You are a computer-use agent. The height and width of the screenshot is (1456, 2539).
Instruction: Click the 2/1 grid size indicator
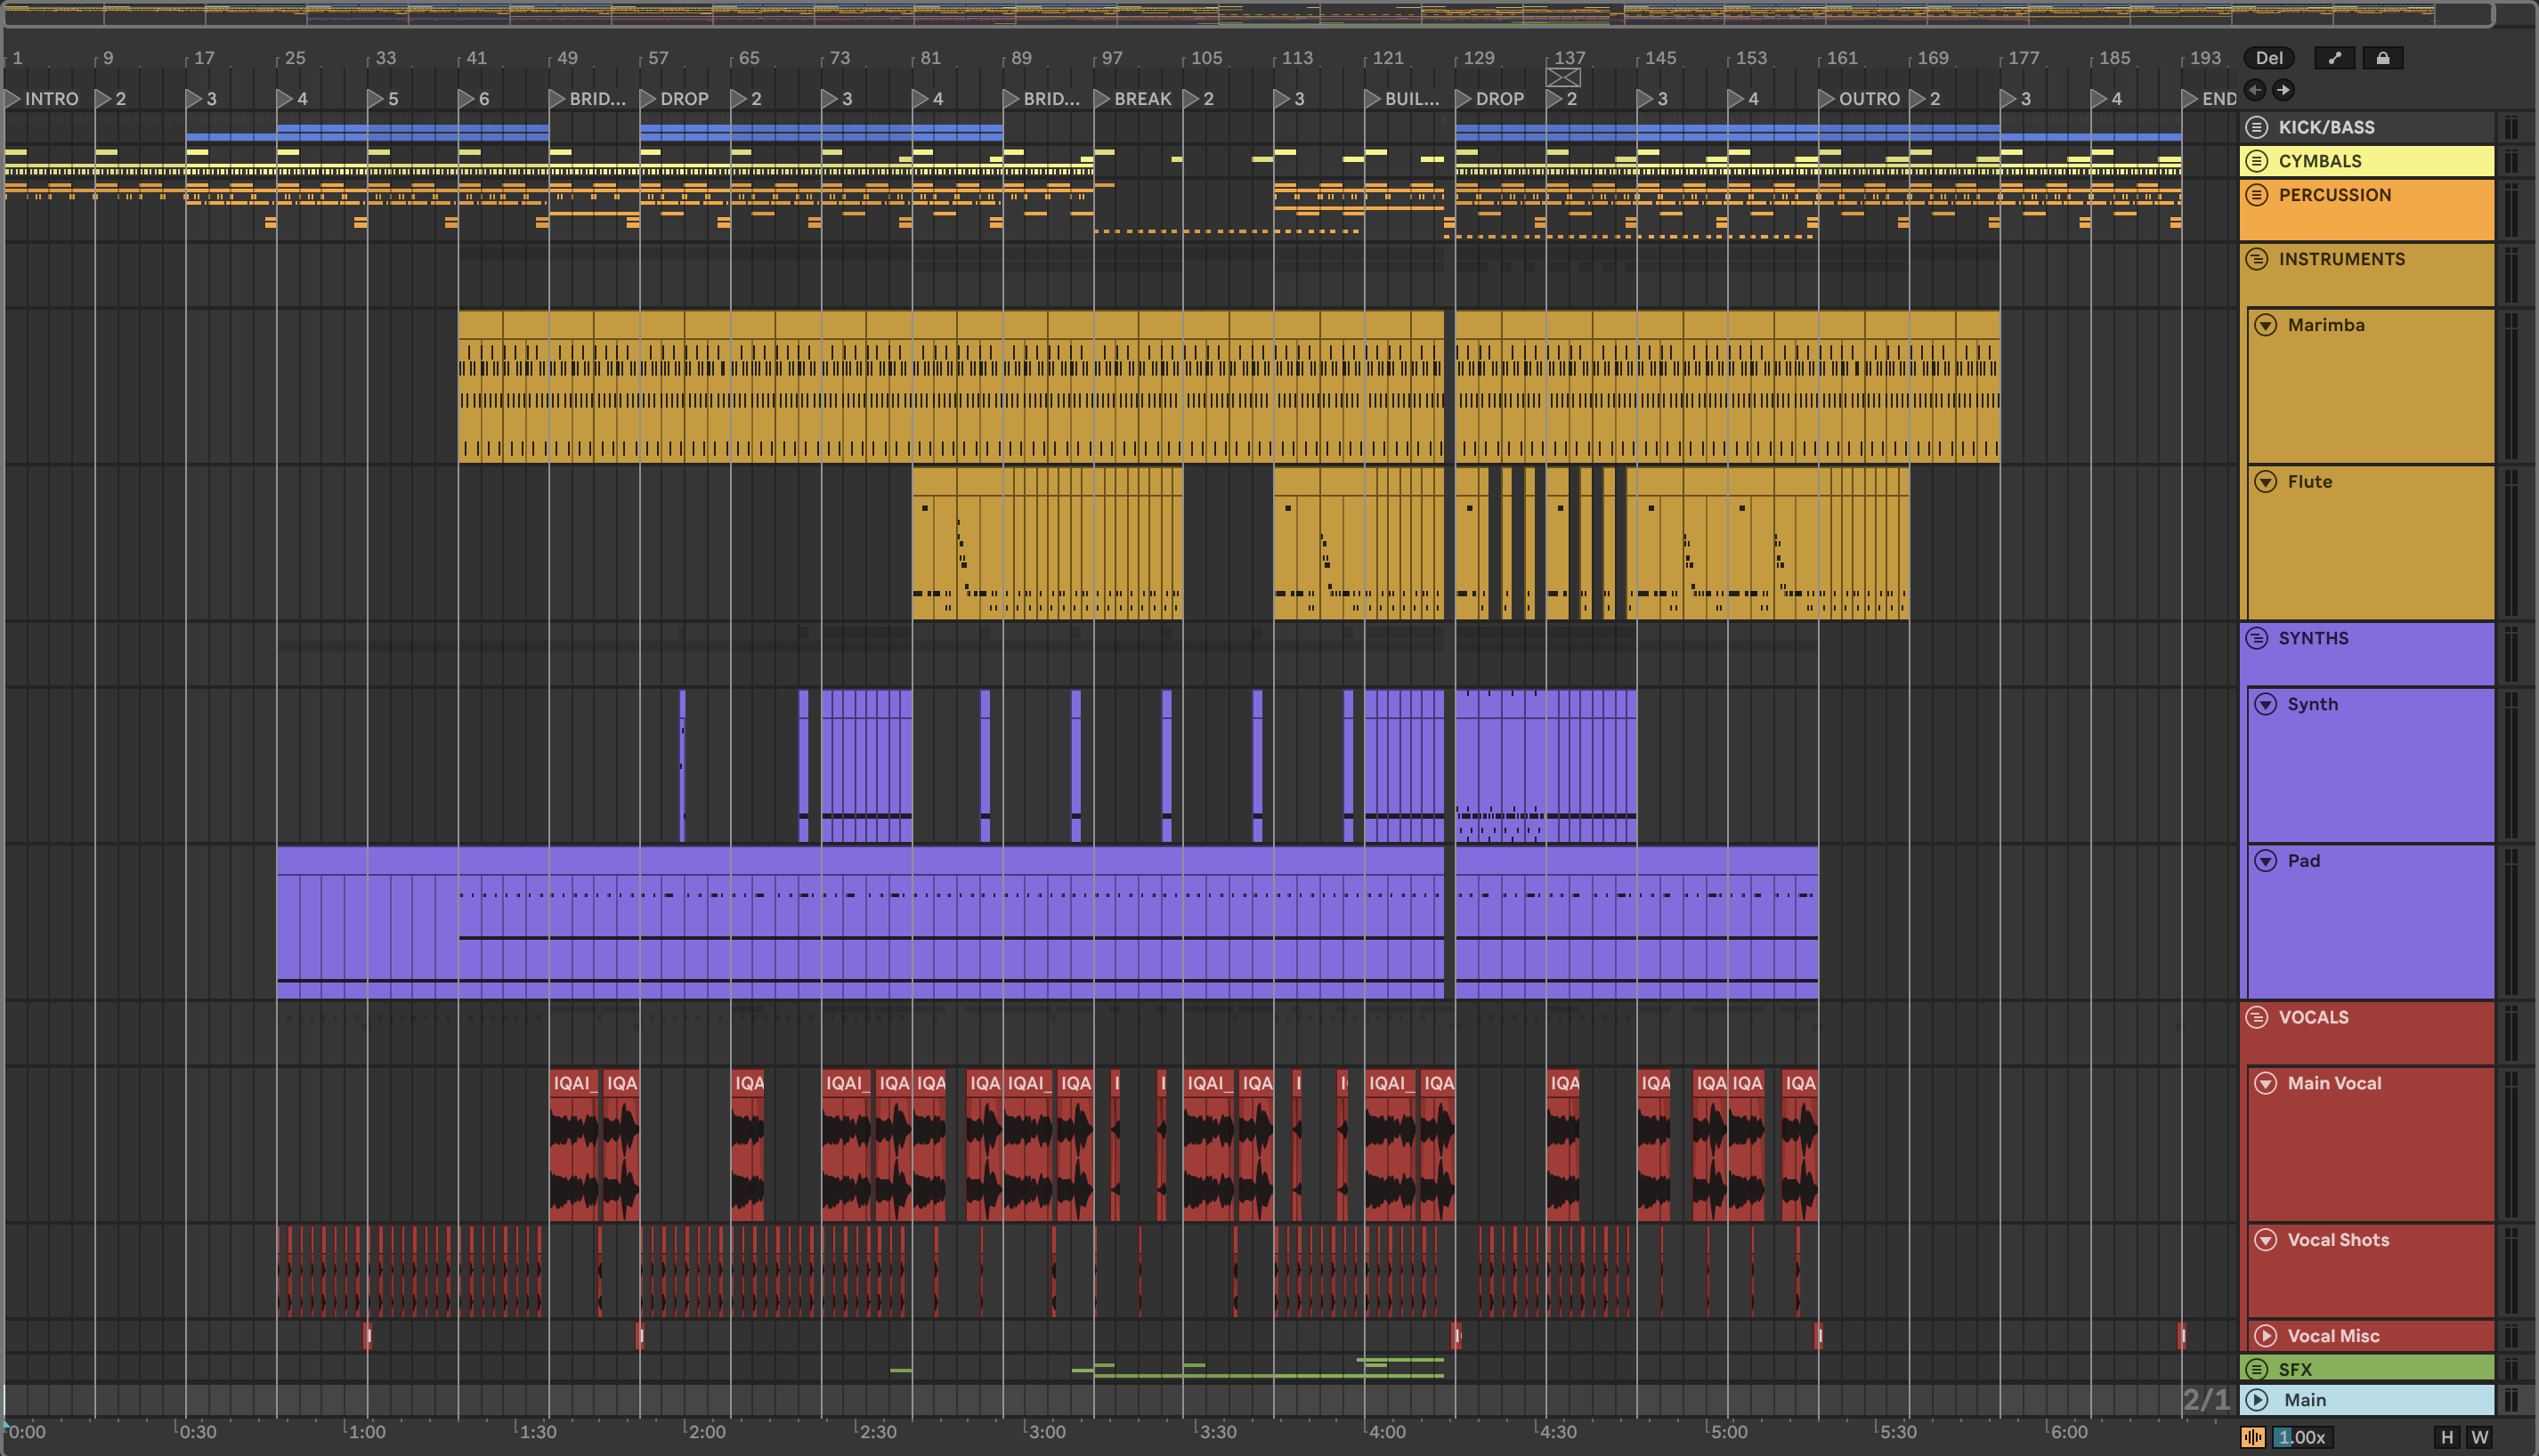click(x=2206, y=1399)
